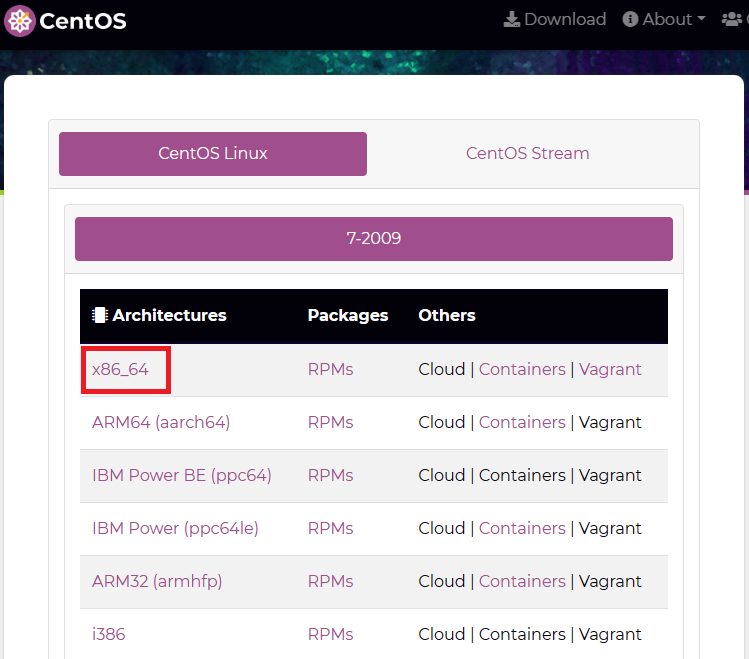
Task: Open RPMs for x86_64
Action: tap(331, 370)
